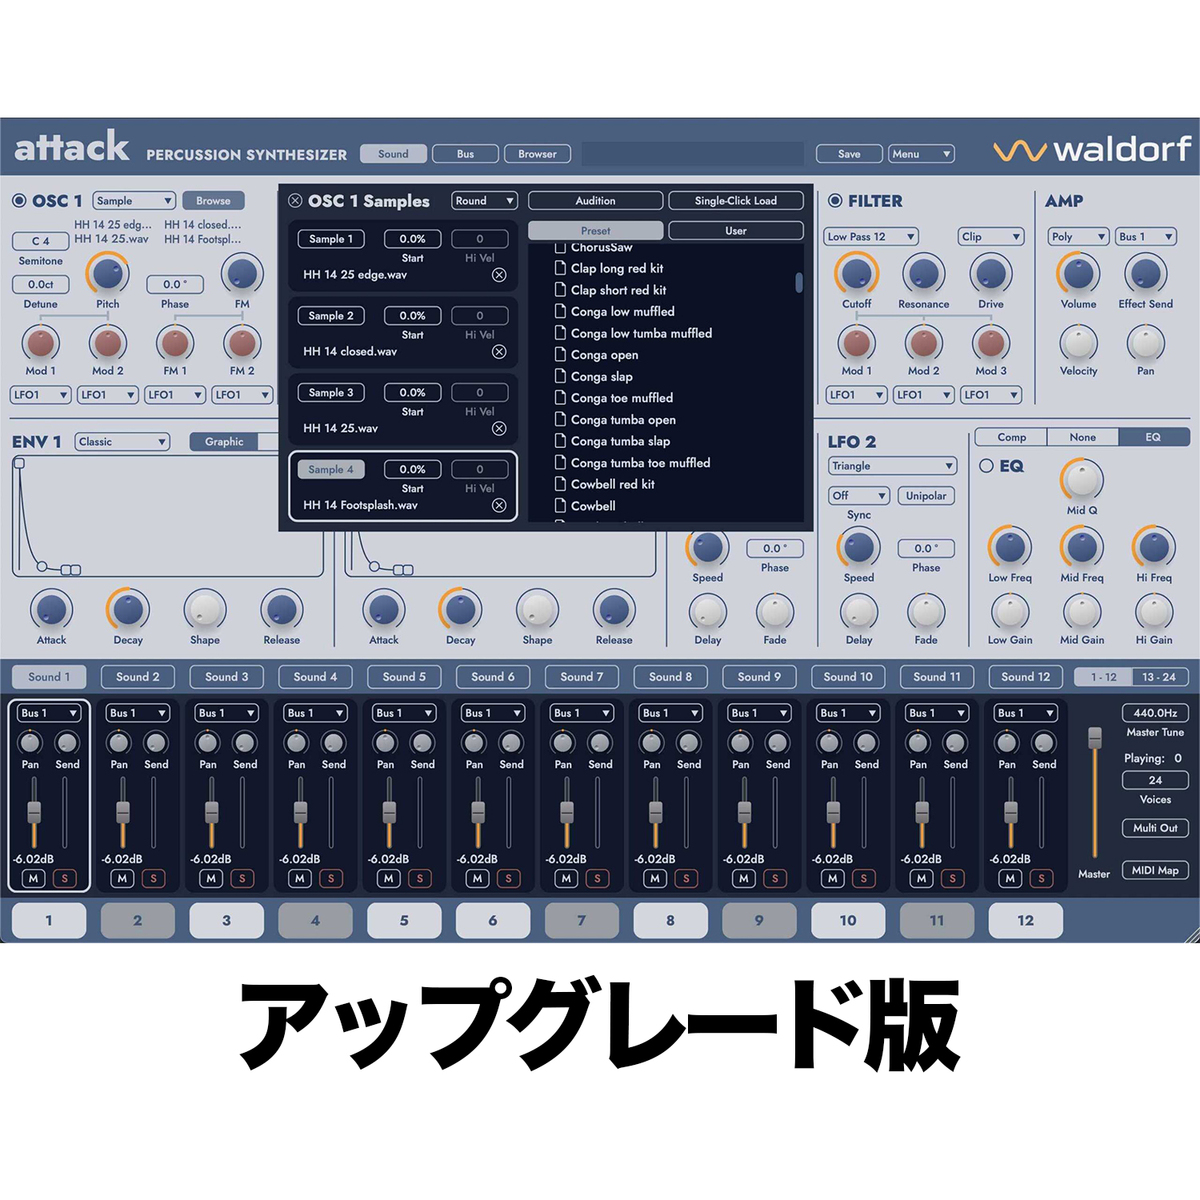Open the ENV 1 Classic dropdown
The height and width of the screenshot is (1200, 1200).
(x=123, y=442)
